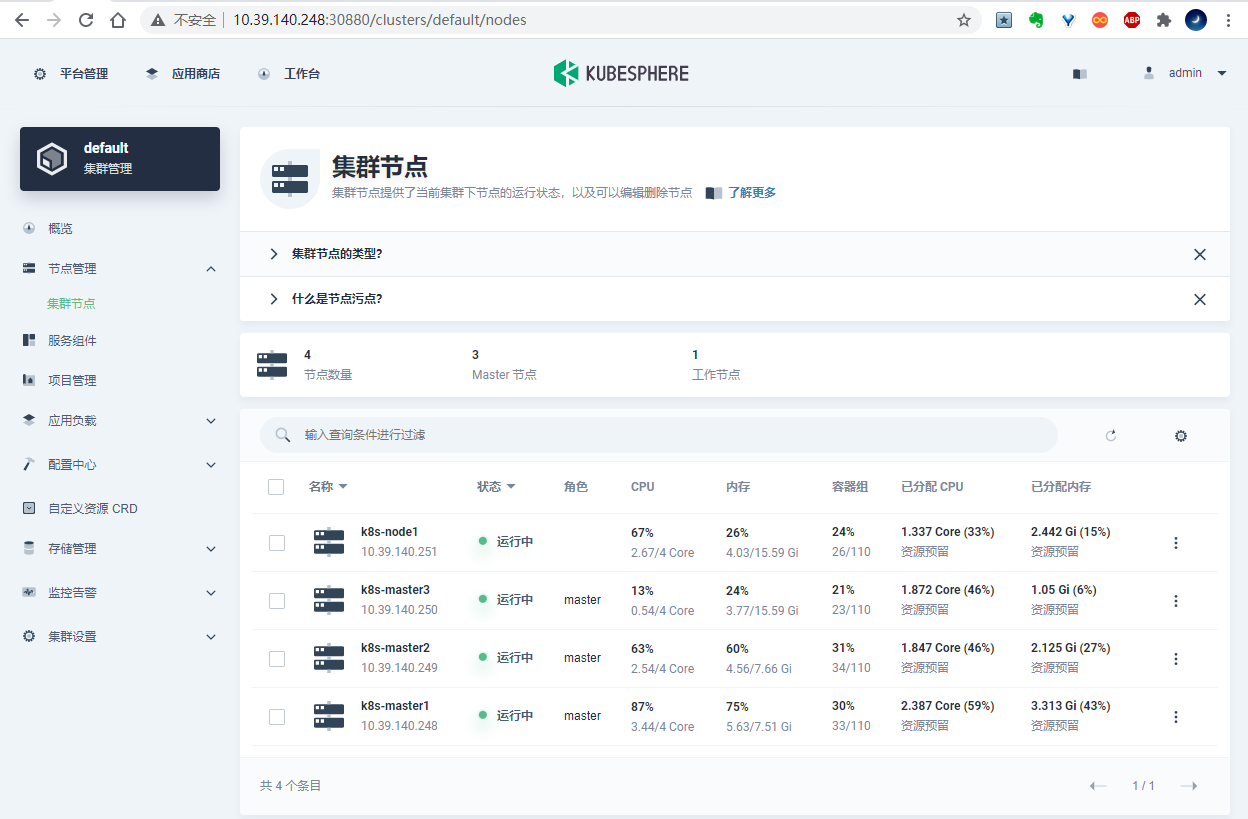Open k8s-master2 node details link
This screenshot has height=819, width=1248.
click(395, 648)
